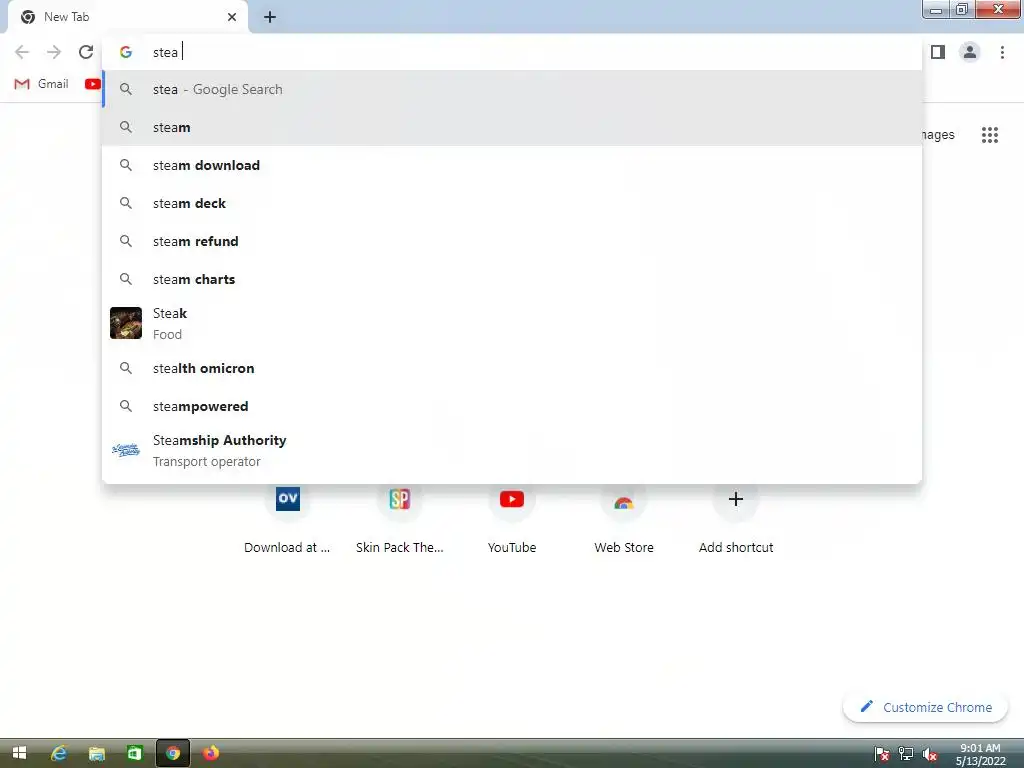Image resolution: width=1024 pixels, height=768 pixels.
Task: Select the New Tab browser tab
Action: point(128,18)
